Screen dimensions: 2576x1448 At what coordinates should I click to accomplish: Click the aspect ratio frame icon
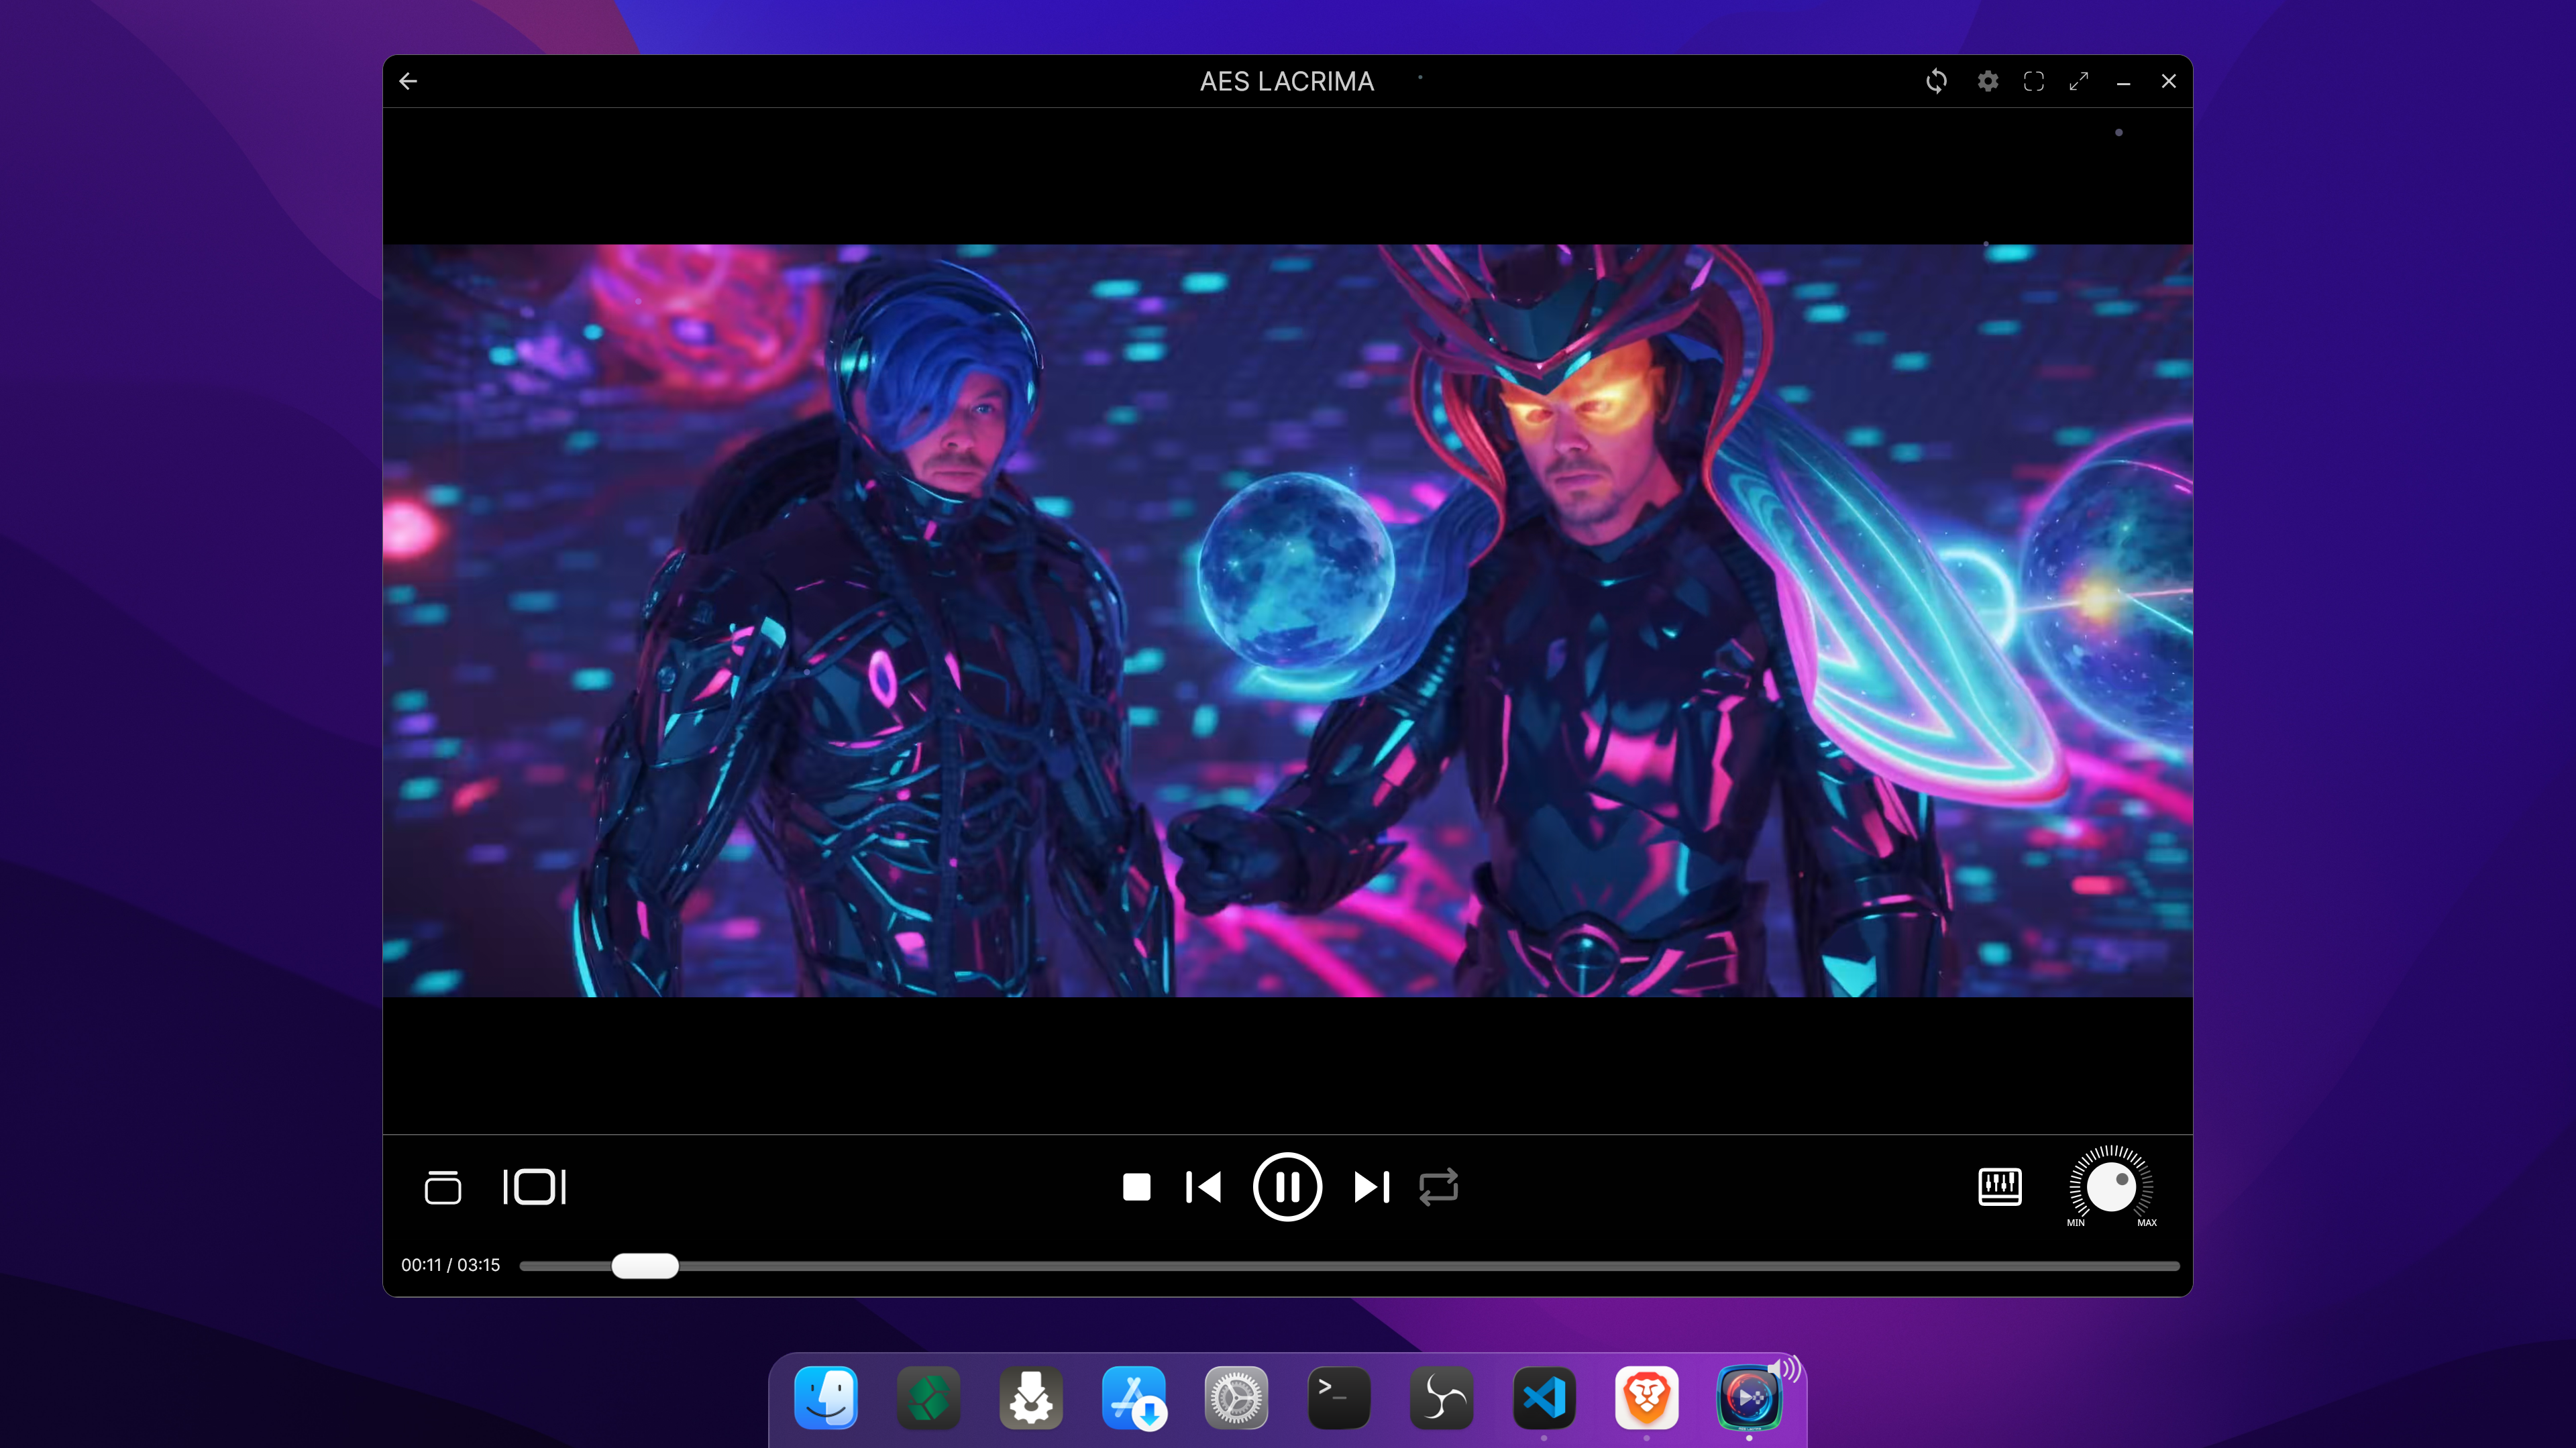click(x=534, y=1187)
